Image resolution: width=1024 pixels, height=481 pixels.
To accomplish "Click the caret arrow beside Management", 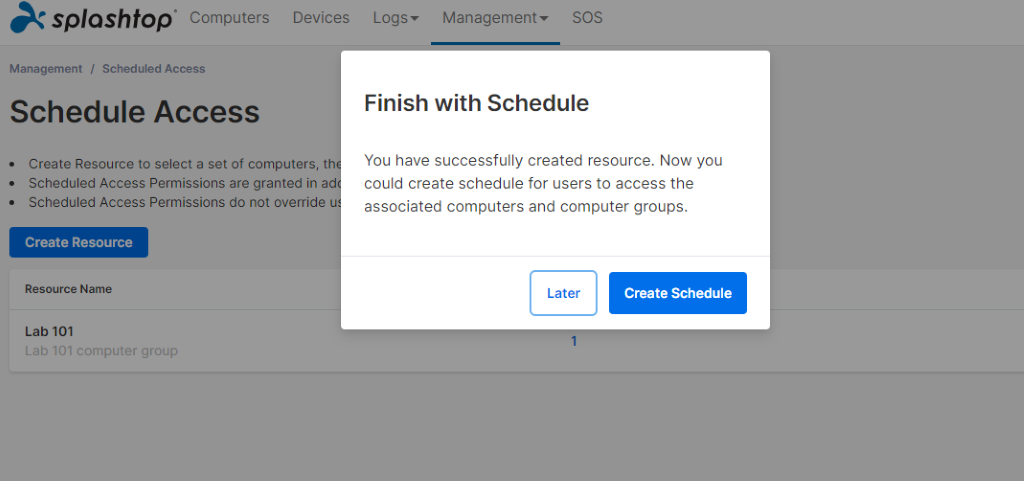I will pyautogui.click(x=543, y=19).
